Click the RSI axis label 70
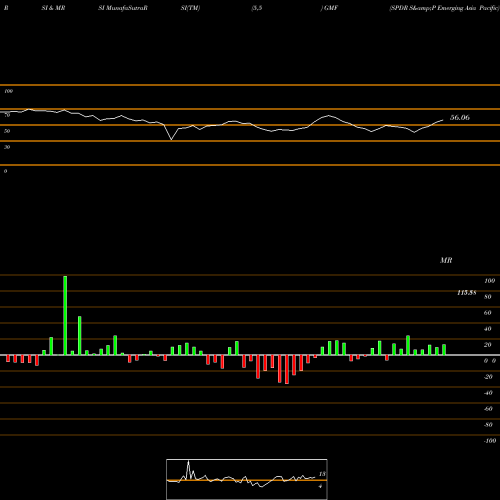500x500 pixels. click(x=7, y=115)
